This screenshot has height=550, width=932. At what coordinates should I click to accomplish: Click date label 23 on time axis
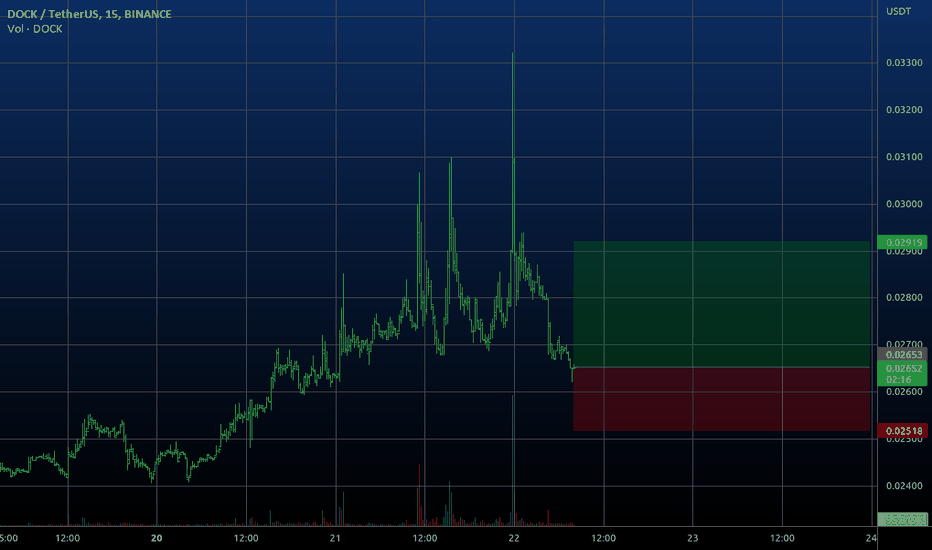(x=692, y=538)
